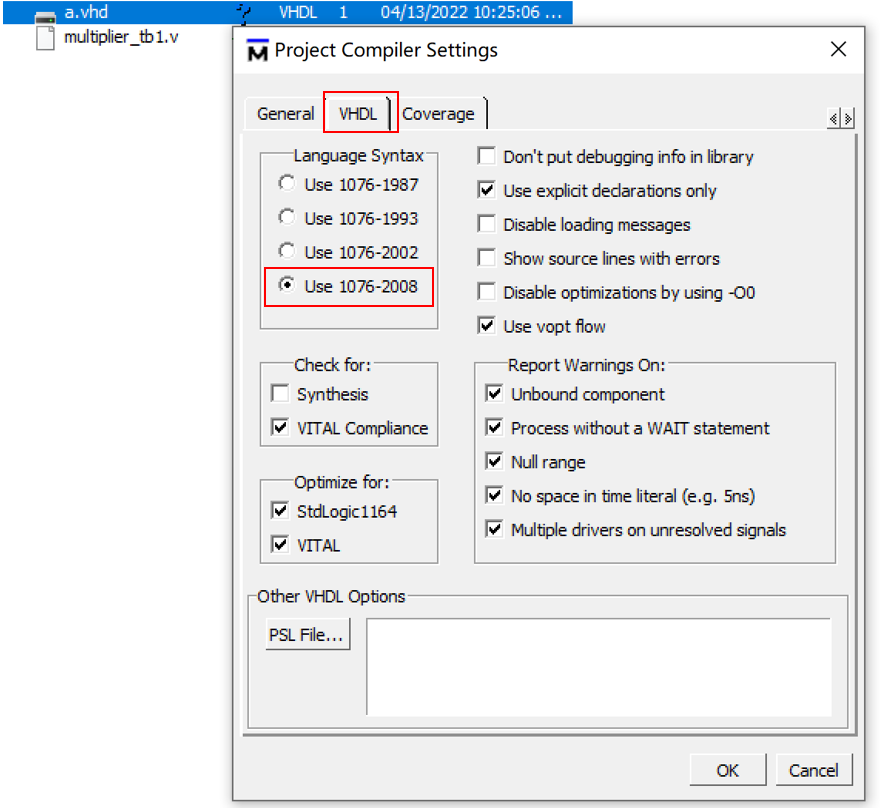The width and height of the screenshot is (880, 808).
Task: Disable the StdLogic1164 optimization
Action: (281, 510)
